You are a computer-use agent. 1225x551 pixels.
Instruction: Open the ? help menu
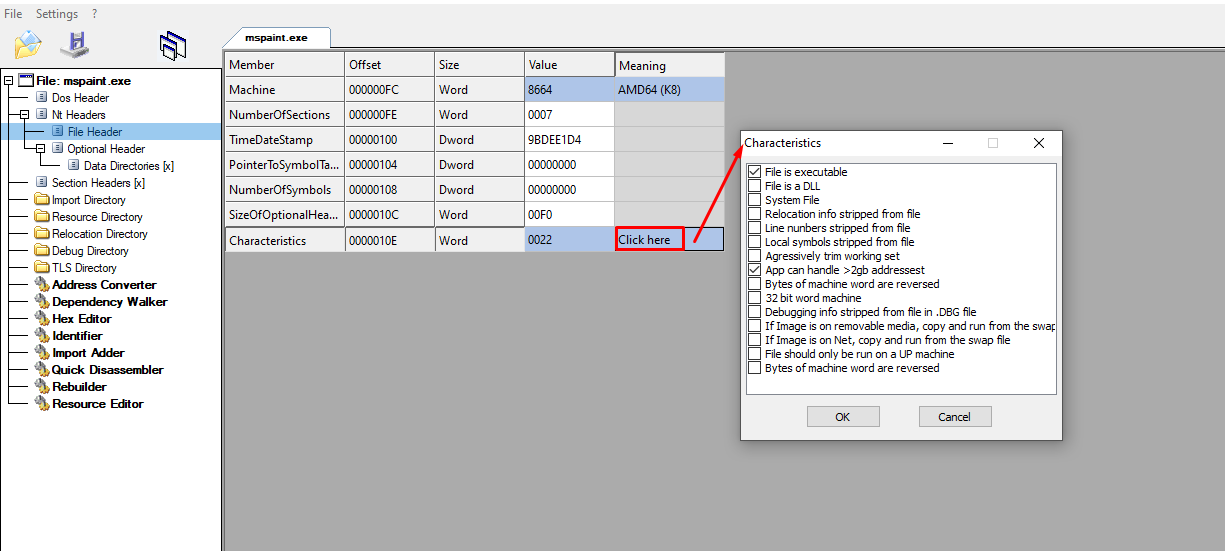pyautogui.click(x=95, y=14)
